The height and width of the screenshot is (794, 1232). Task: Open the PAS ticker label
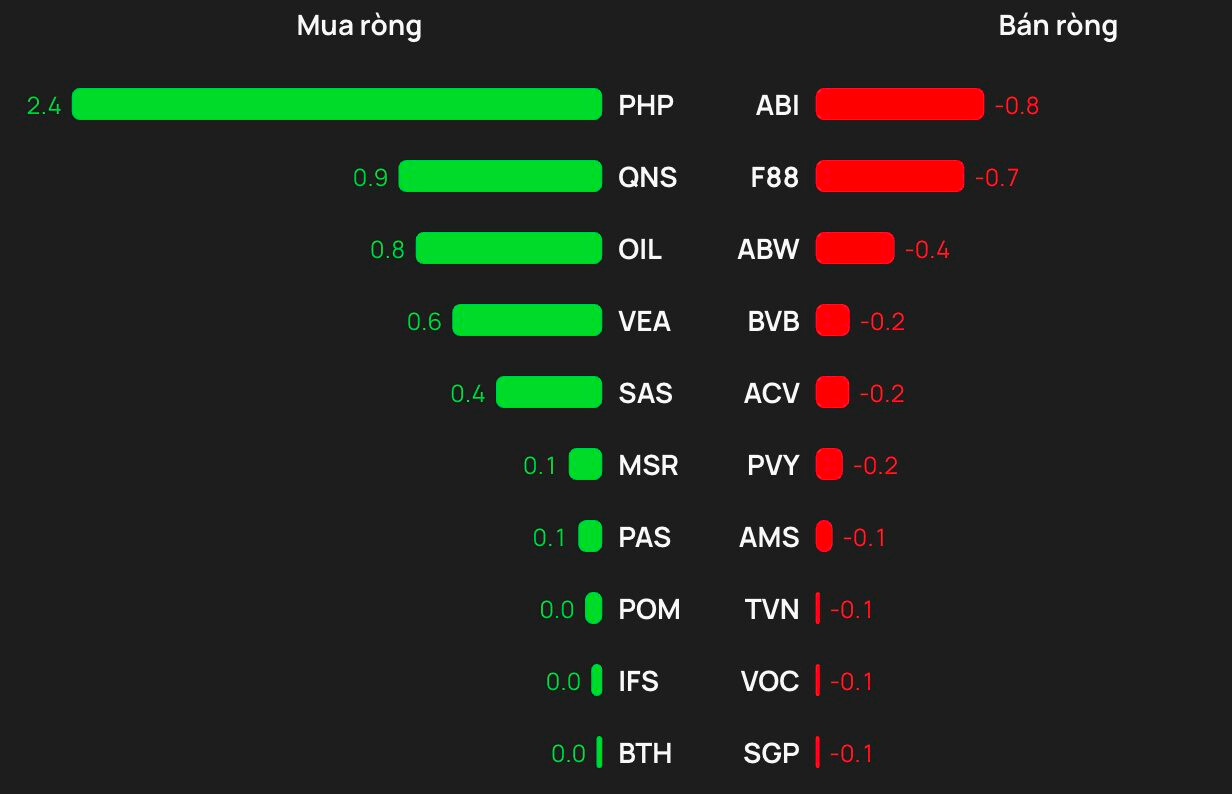pyautogui.click(x=645, y=537)
